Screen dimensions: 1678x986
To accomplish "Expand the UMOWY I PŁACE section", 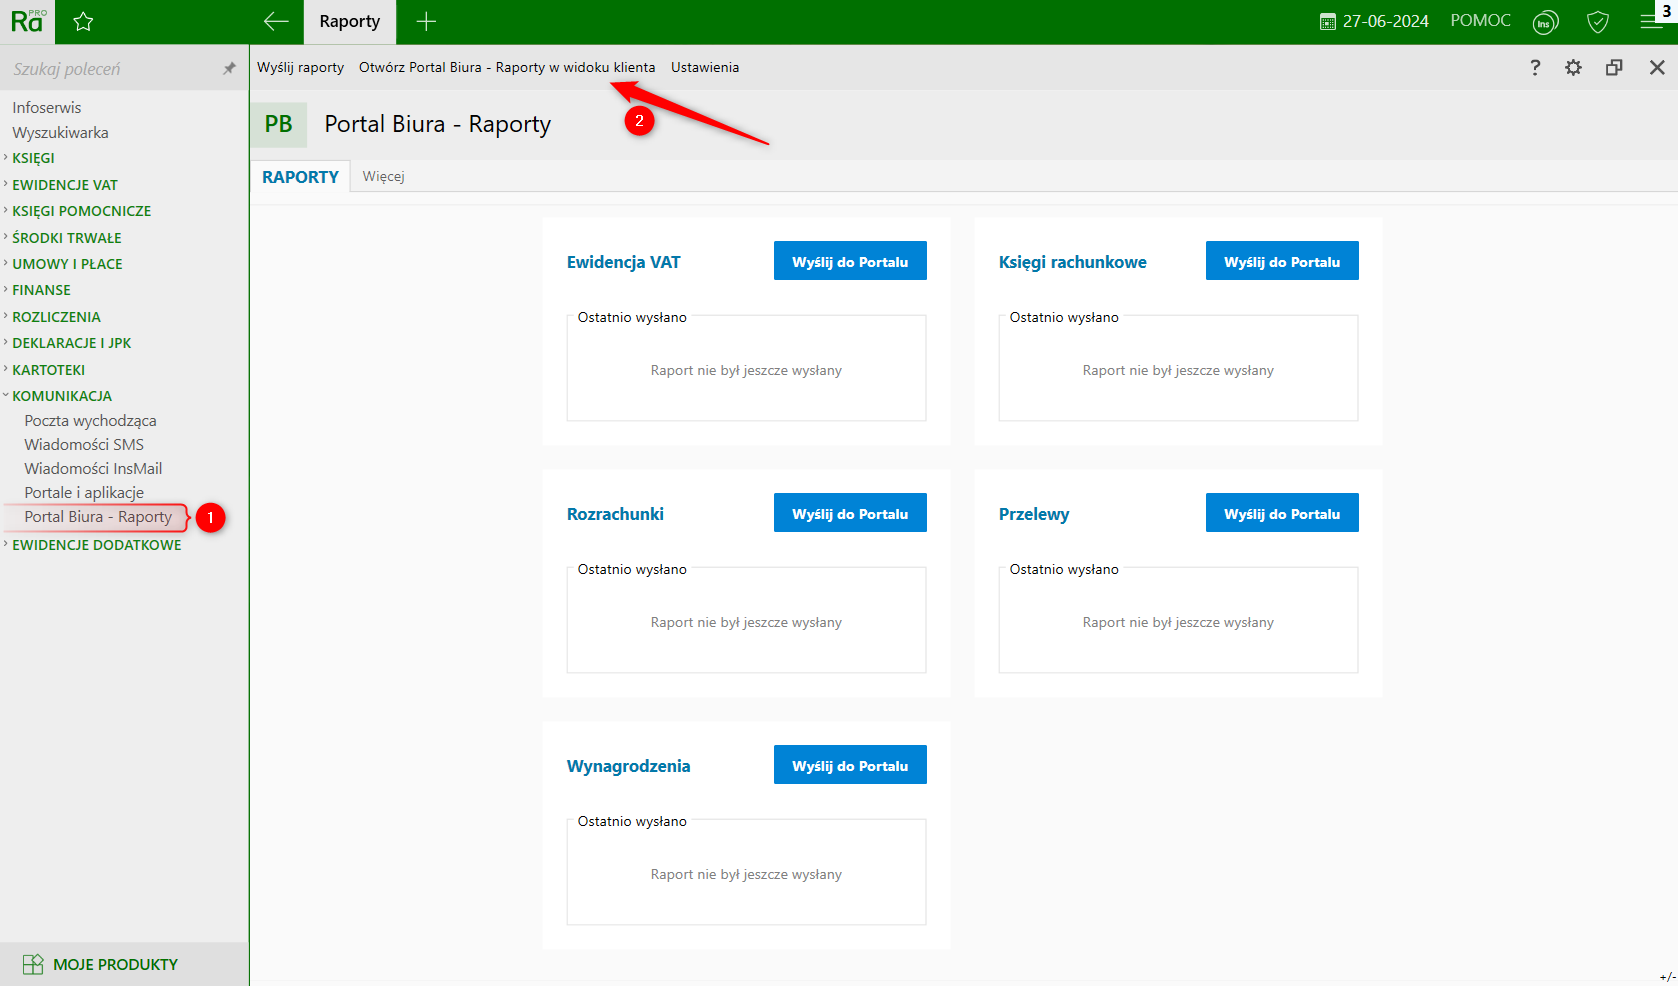I will point(67,264).
